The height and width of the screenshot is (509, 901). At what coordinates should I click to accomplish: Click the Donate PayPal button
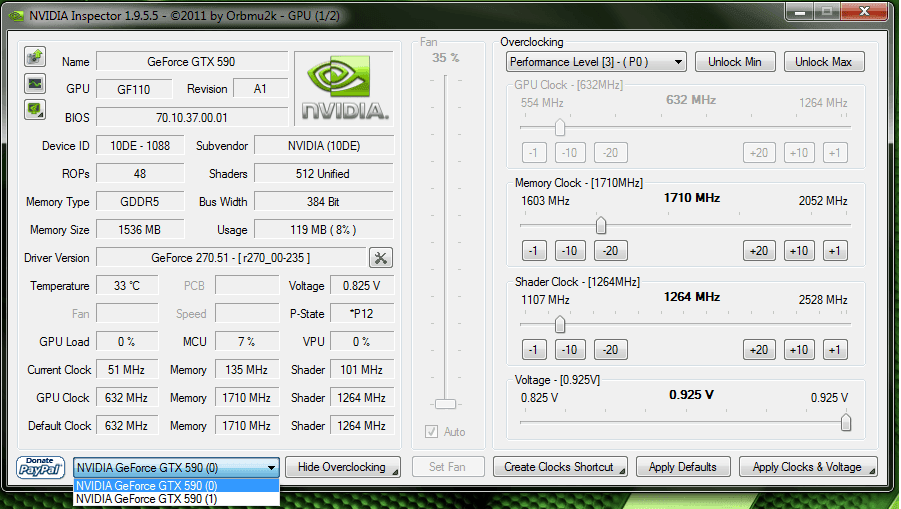tap(40, 467)
